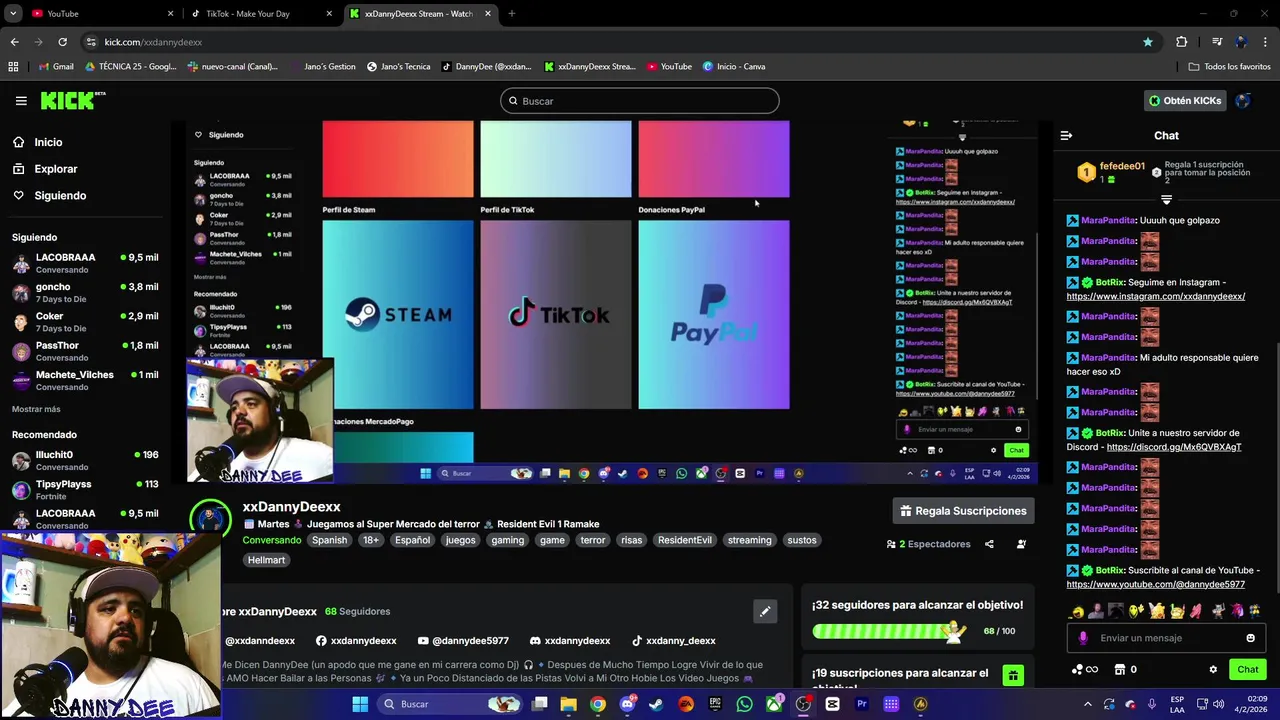The image size is (1280, 720).
Task: Collapse the chat panel with arrow icon
Action: click(x=1066, y=135)
